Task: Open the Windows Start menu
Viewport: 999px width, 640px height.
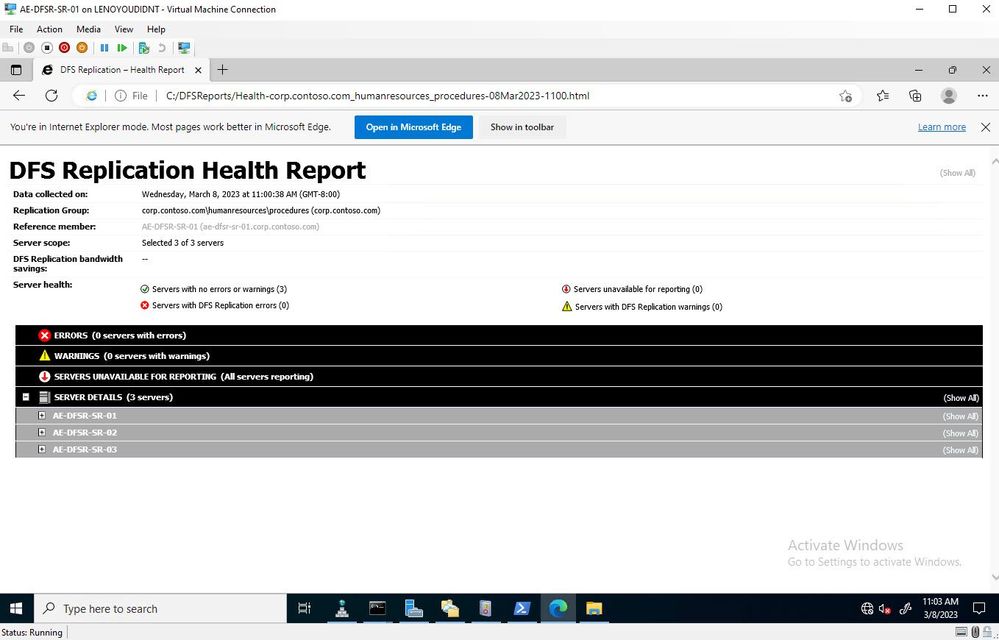Action: point(16,608)
